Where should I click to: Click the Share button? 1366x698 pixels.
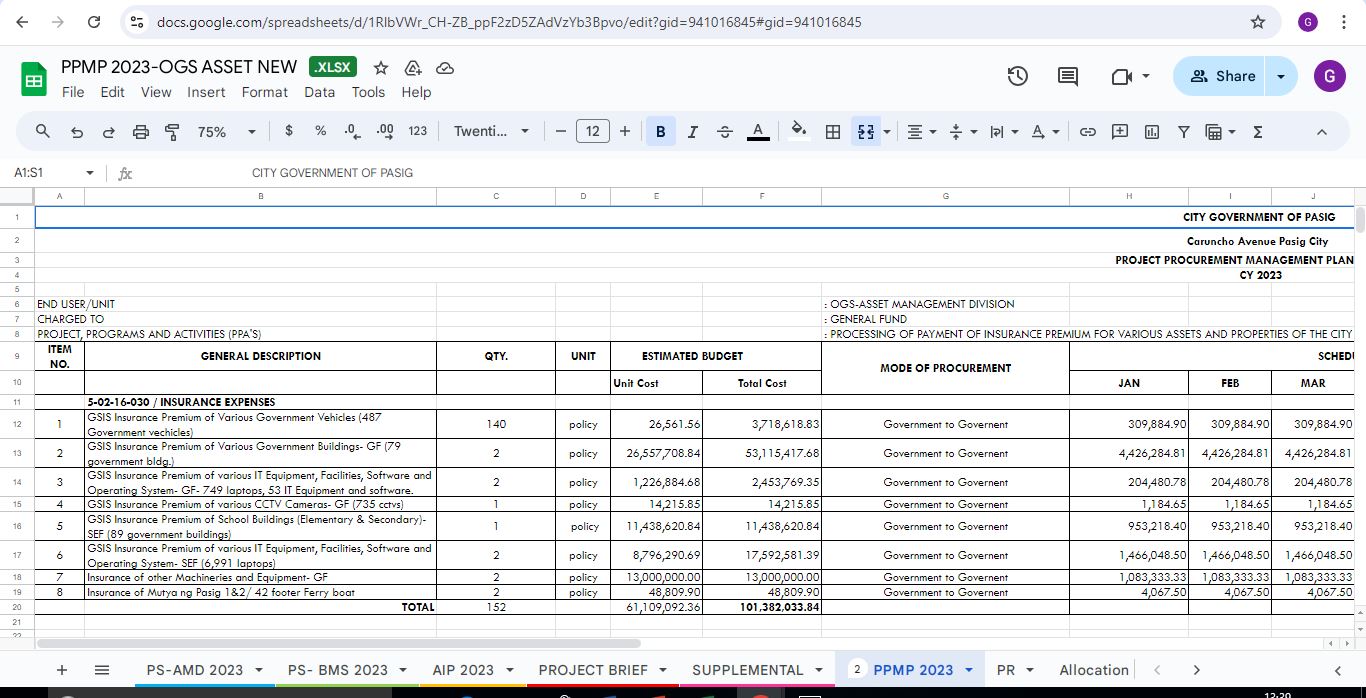(1221, 76)
